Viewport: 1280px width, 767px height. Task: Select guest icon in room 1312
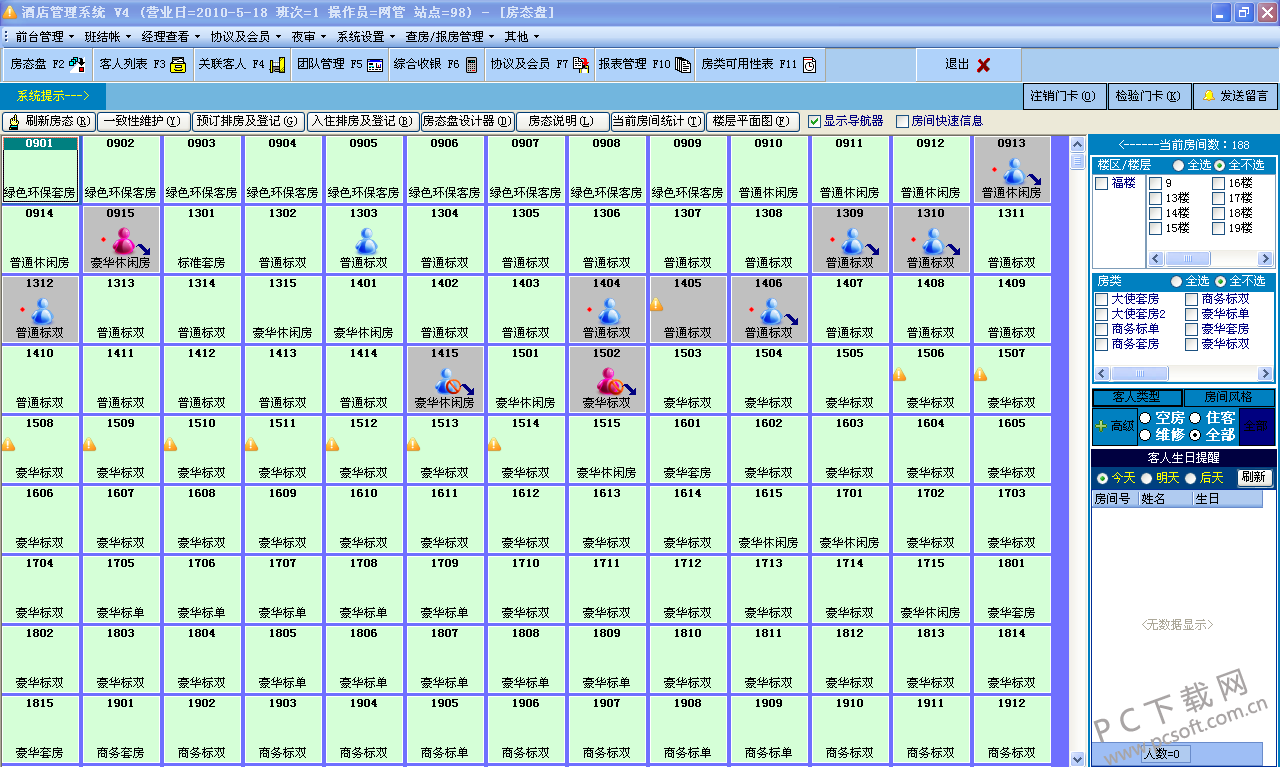click(41, 310)
